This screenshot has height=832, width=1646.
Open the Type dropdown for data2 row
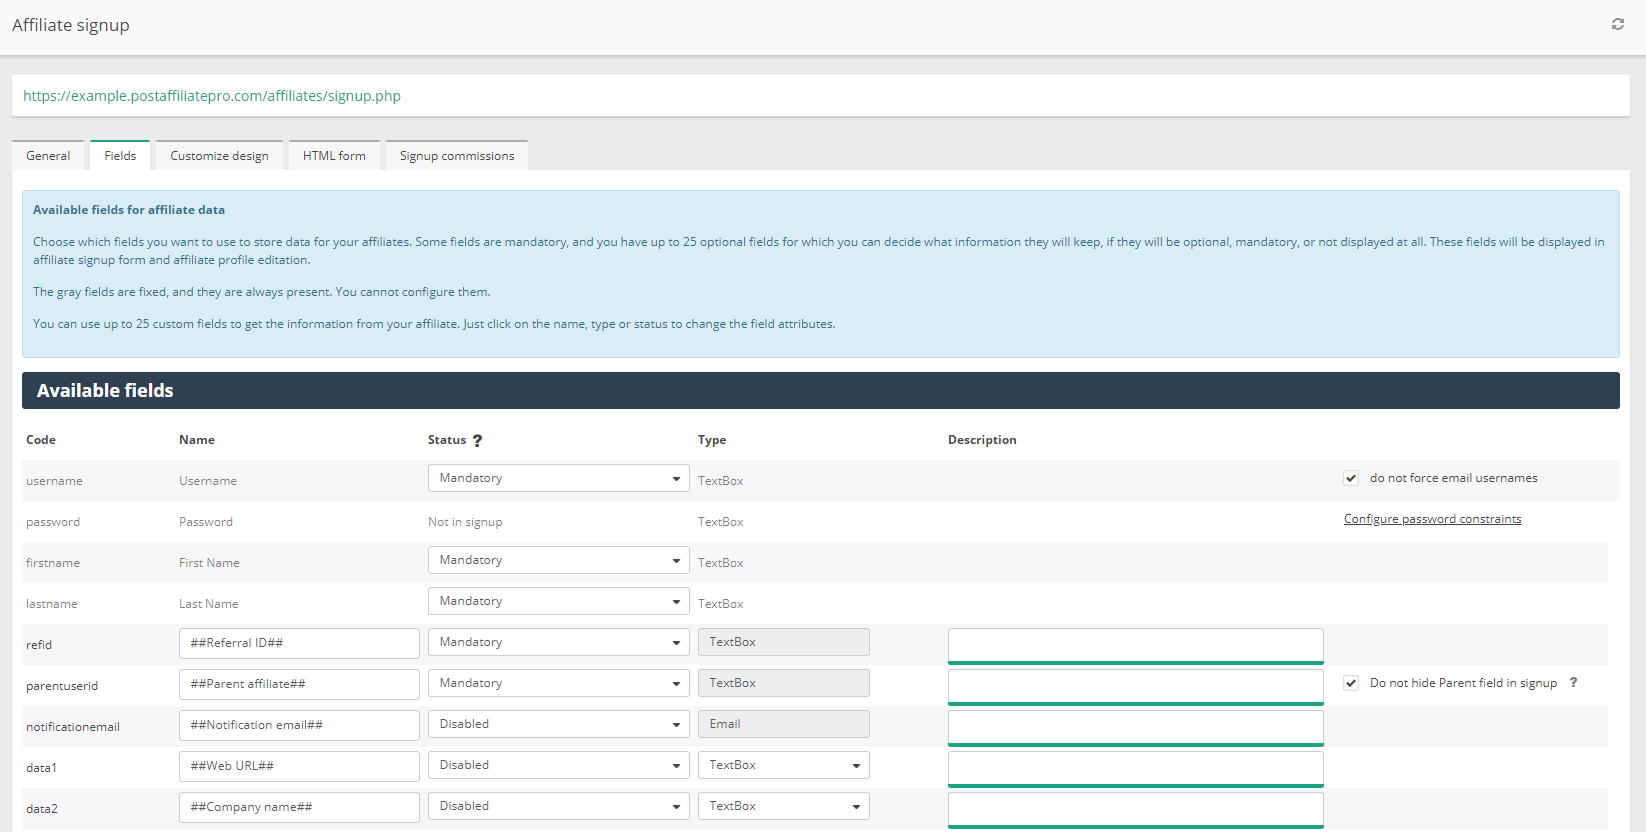click(x=783, y=806)
